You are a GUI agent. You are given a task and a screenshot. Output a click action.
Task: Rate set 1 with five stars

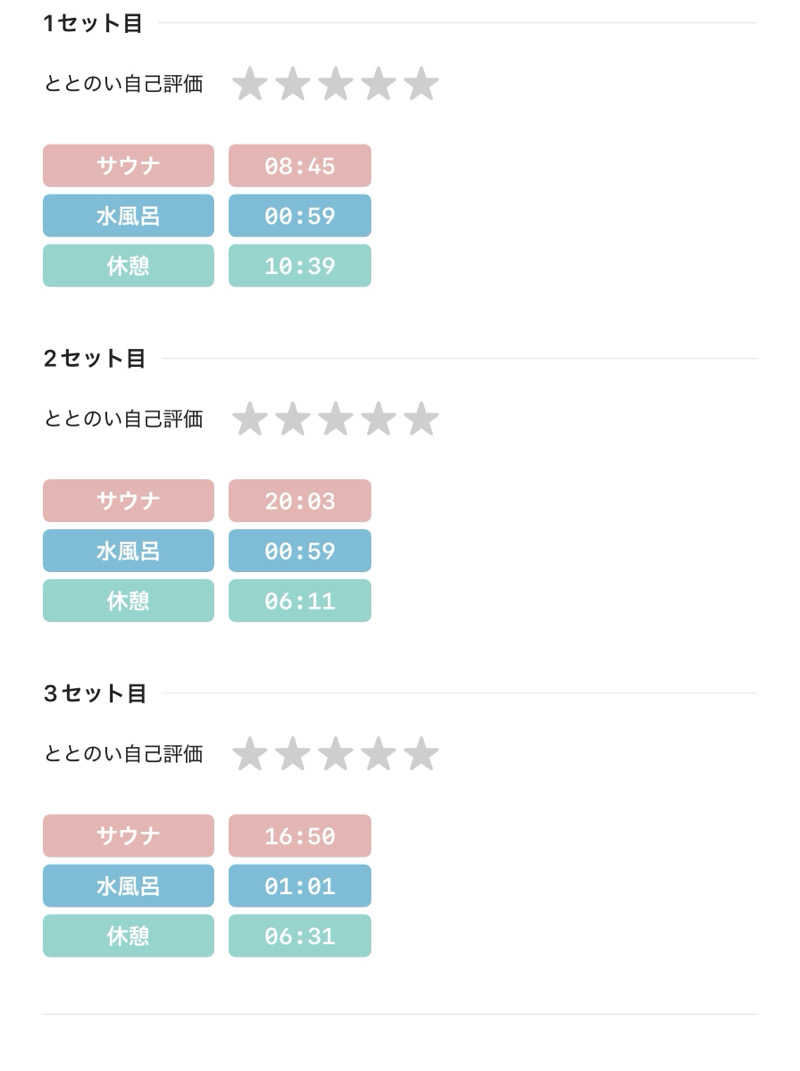[x=421, y=84]
